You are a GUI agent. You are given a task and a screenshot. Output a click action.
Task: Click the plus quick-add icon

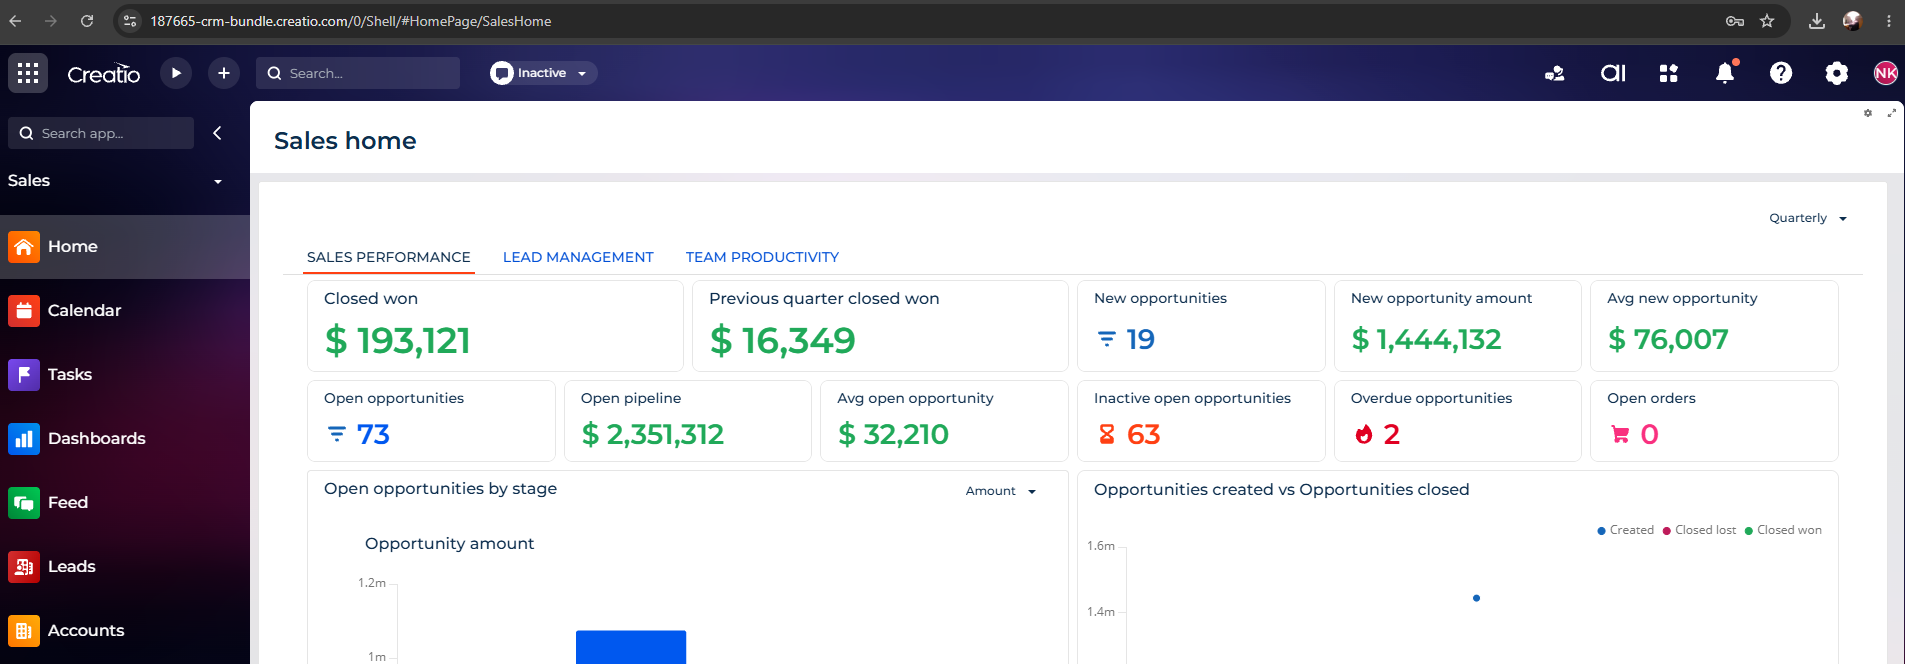pos(224,73)
